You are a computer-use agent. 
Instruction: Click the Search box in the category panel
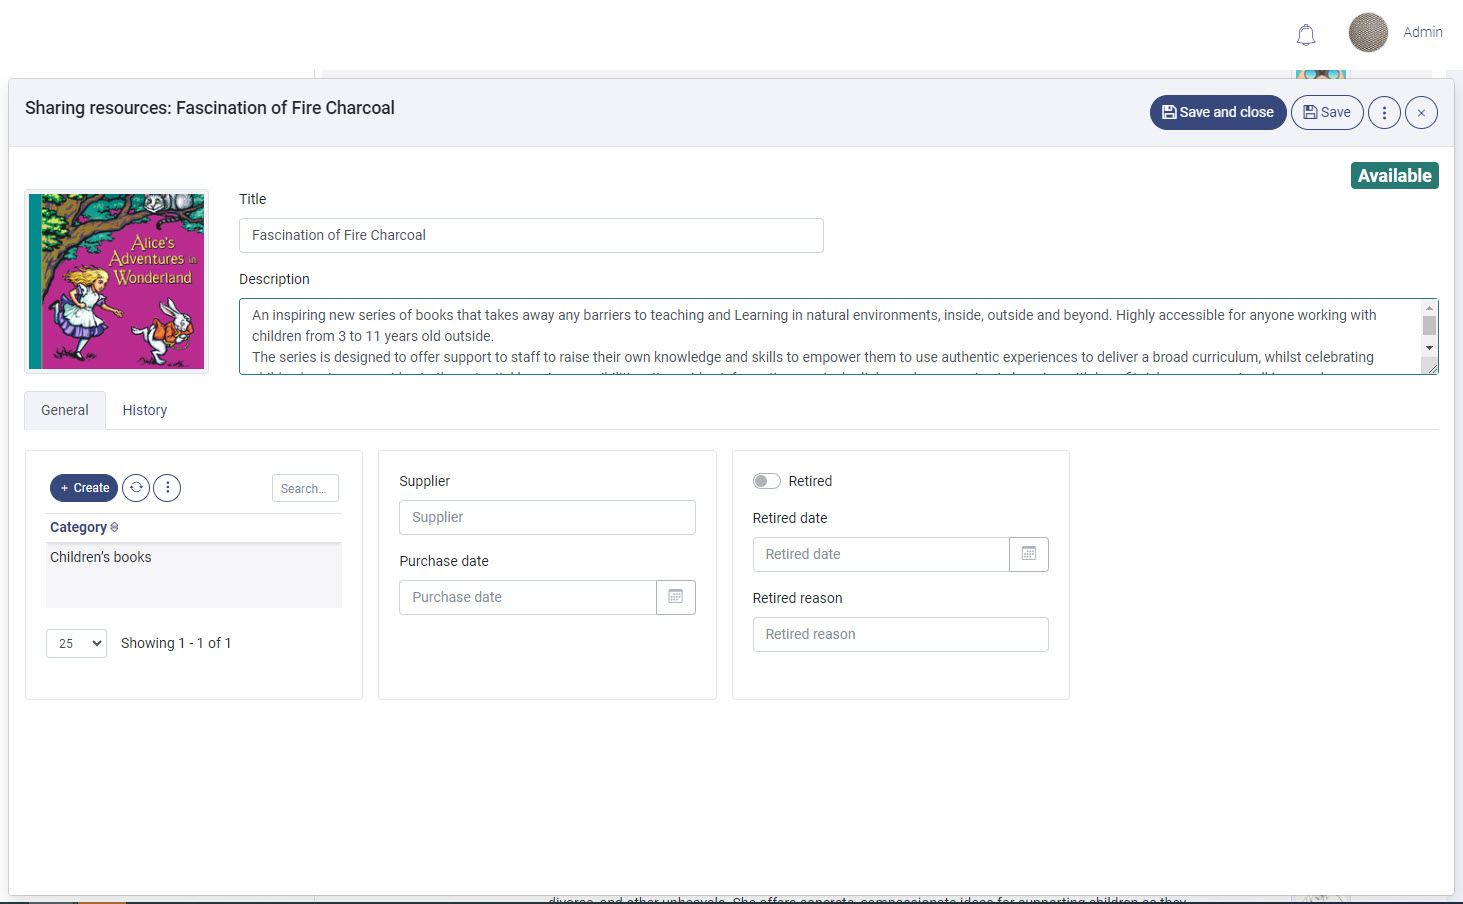[305, 488]
